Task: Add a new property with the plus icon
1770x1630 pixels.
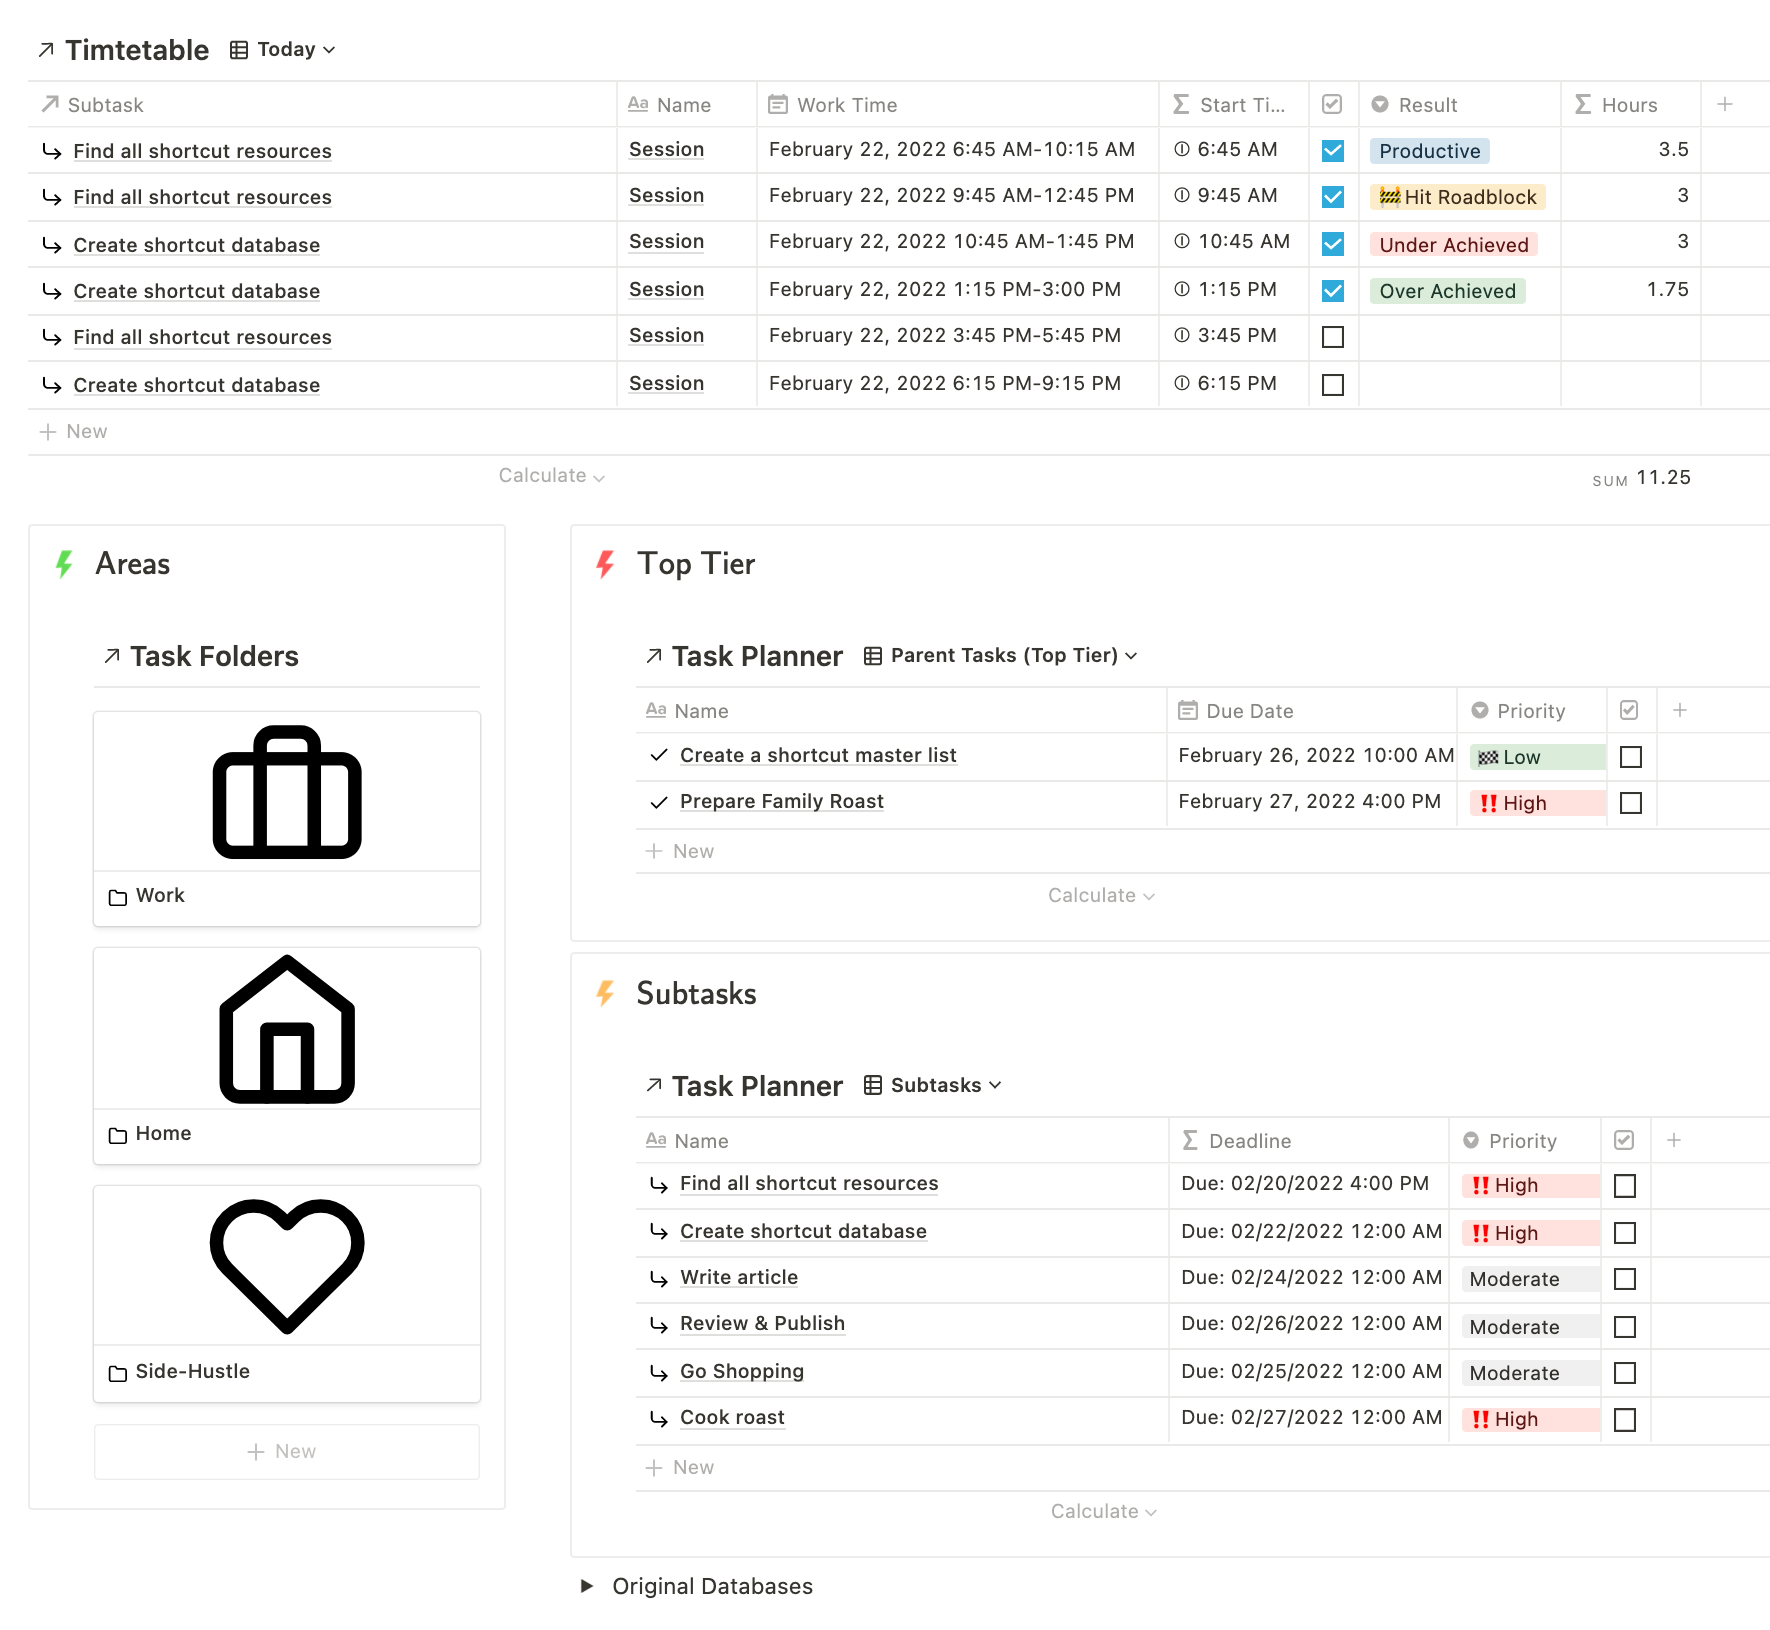Action: tap(1724, 103)
